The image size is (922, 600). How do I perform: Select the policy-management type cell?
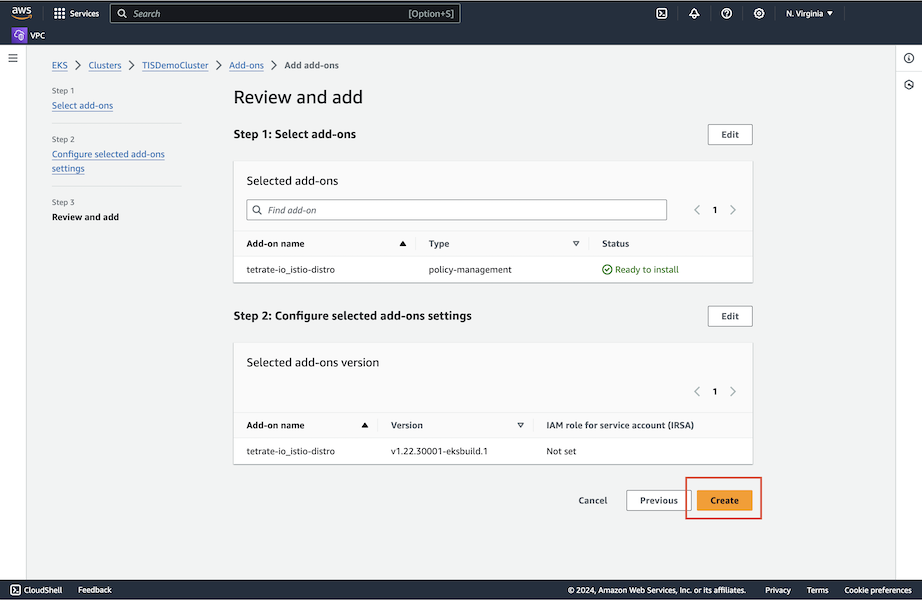click(470, 269)
